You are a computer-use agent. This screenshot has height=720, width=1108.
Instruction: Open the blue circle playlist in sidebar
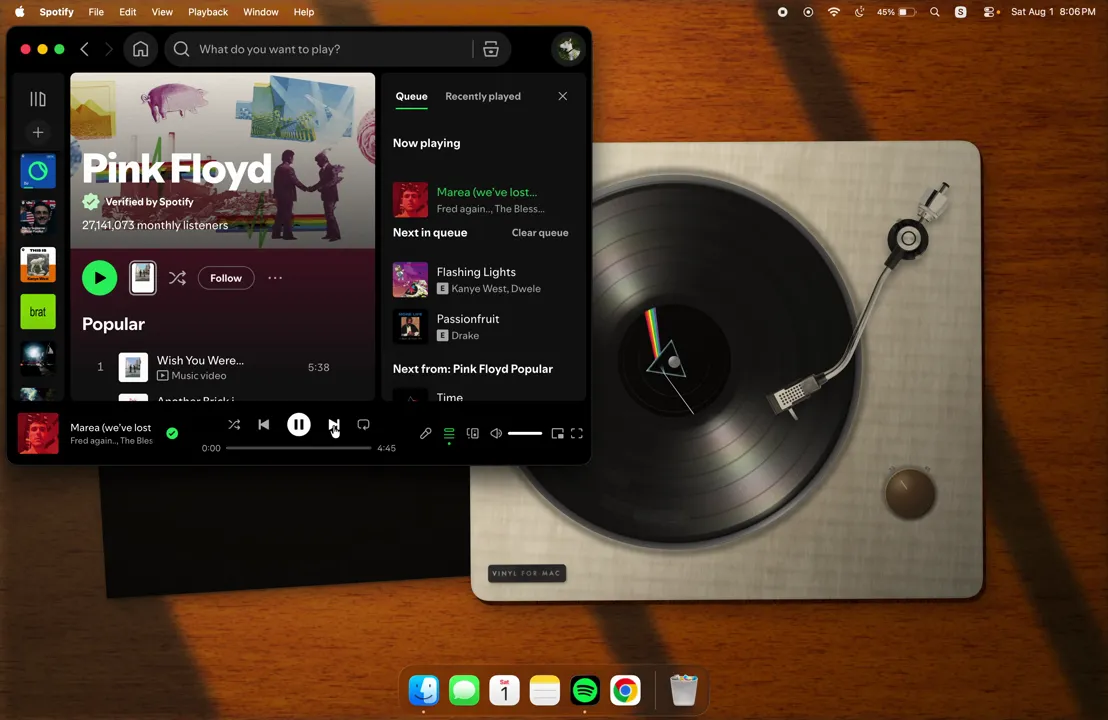tap(37, 171)
